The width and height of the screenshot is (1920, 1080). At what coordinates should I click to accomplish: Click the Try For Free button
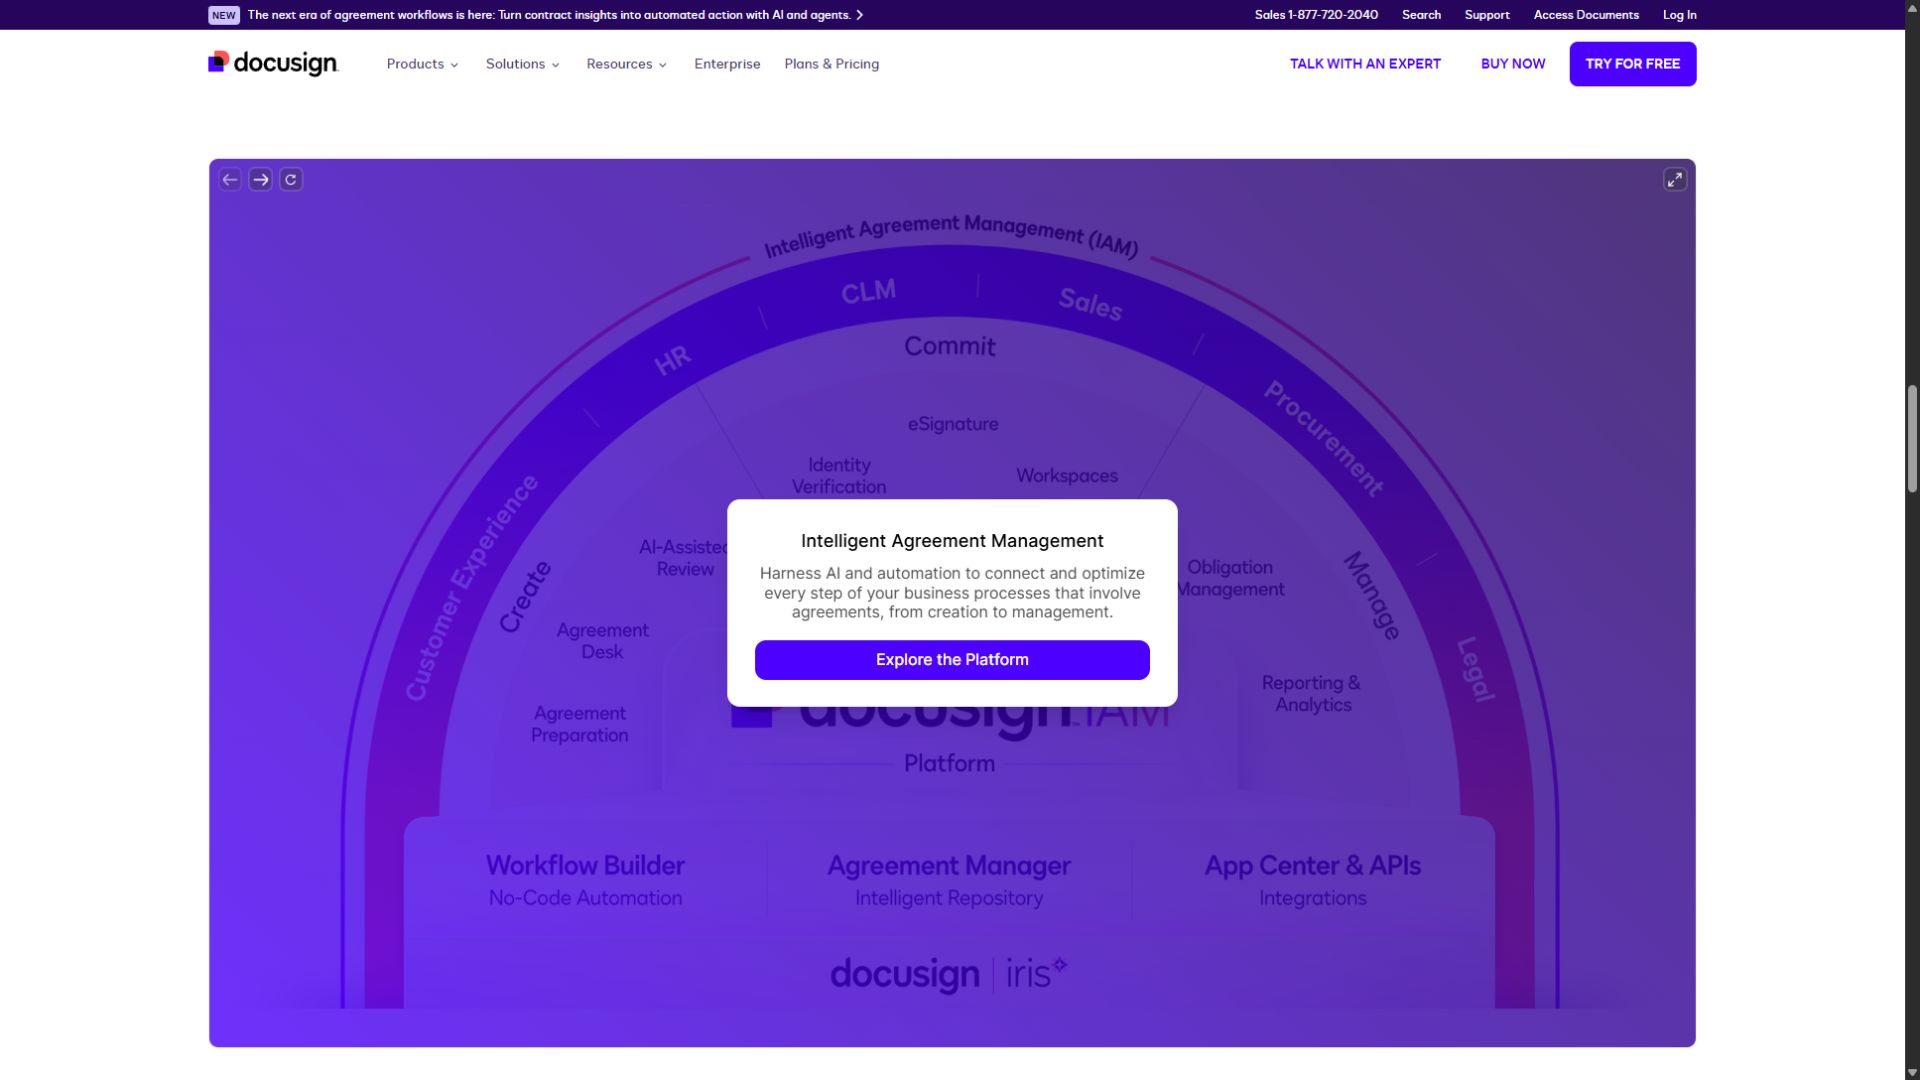[x=1633, y=64]
